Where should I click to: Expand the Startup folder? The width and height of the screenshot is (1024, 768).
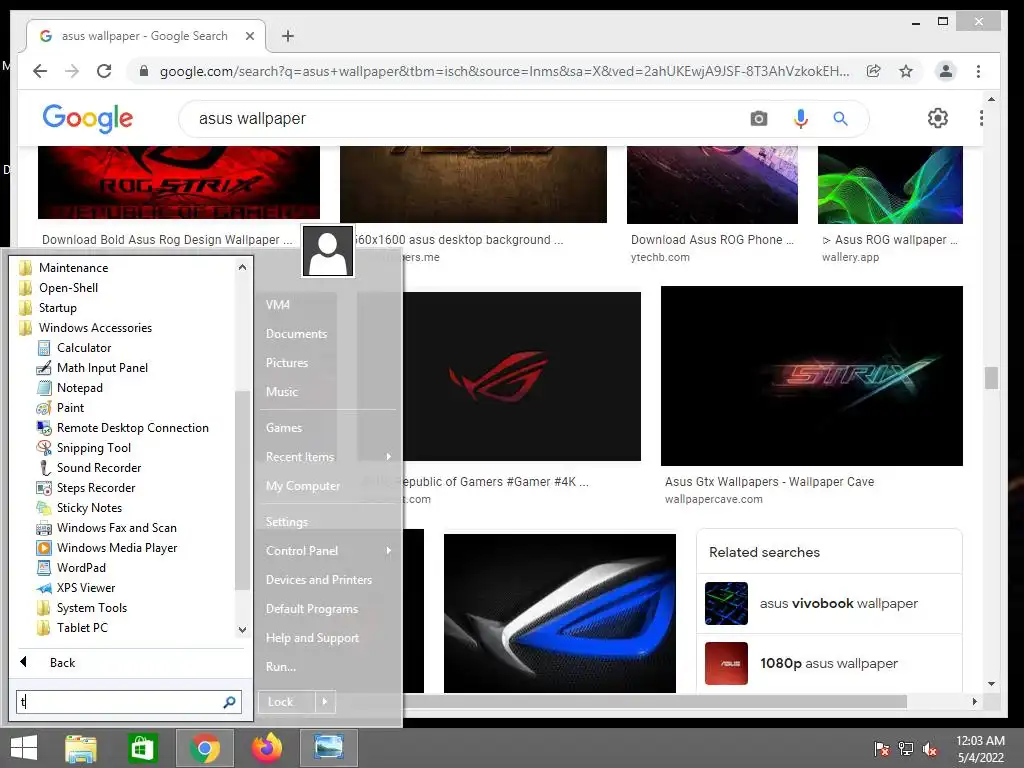pyautogui.click(x=57, y=308)
